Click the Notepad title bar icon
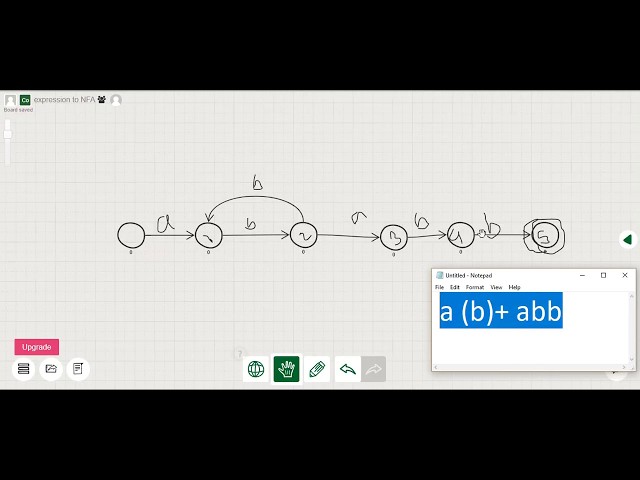Image resolution: width=640 pixels, height=480 pixels. (440, 276)
